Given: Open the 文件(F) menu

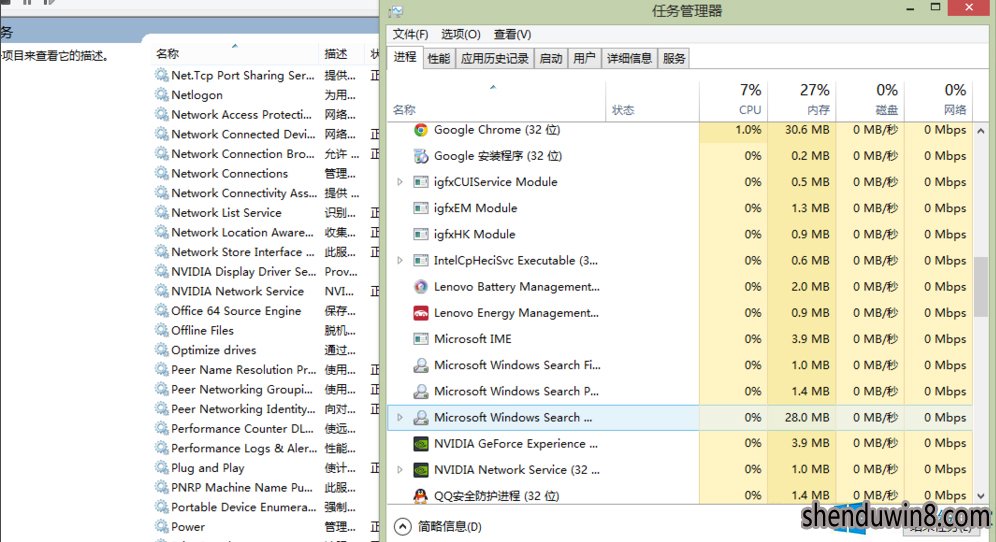Looking at the screenshot, I should [410, 34].
